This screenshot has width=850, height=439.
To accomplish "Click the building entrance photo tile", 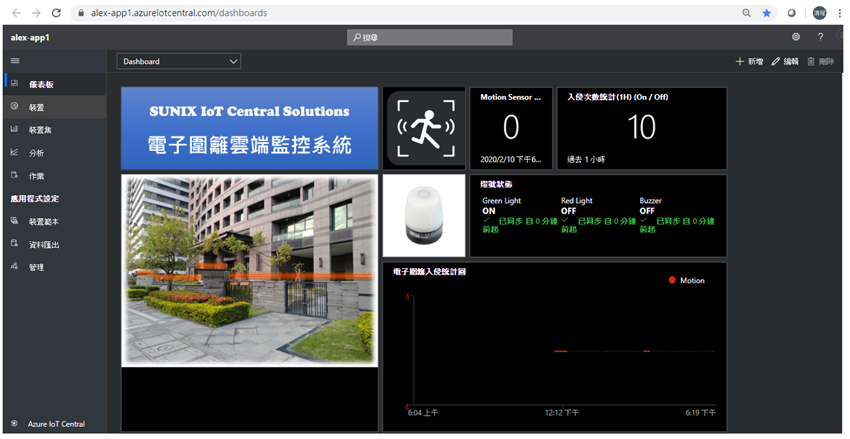I will (x=249, y=270).
